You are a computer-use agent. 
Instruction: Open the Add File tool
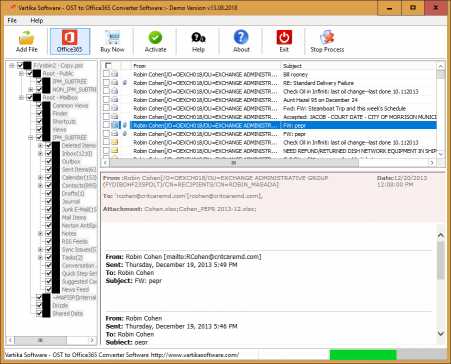pyautogui.click(x=26, y=42)
